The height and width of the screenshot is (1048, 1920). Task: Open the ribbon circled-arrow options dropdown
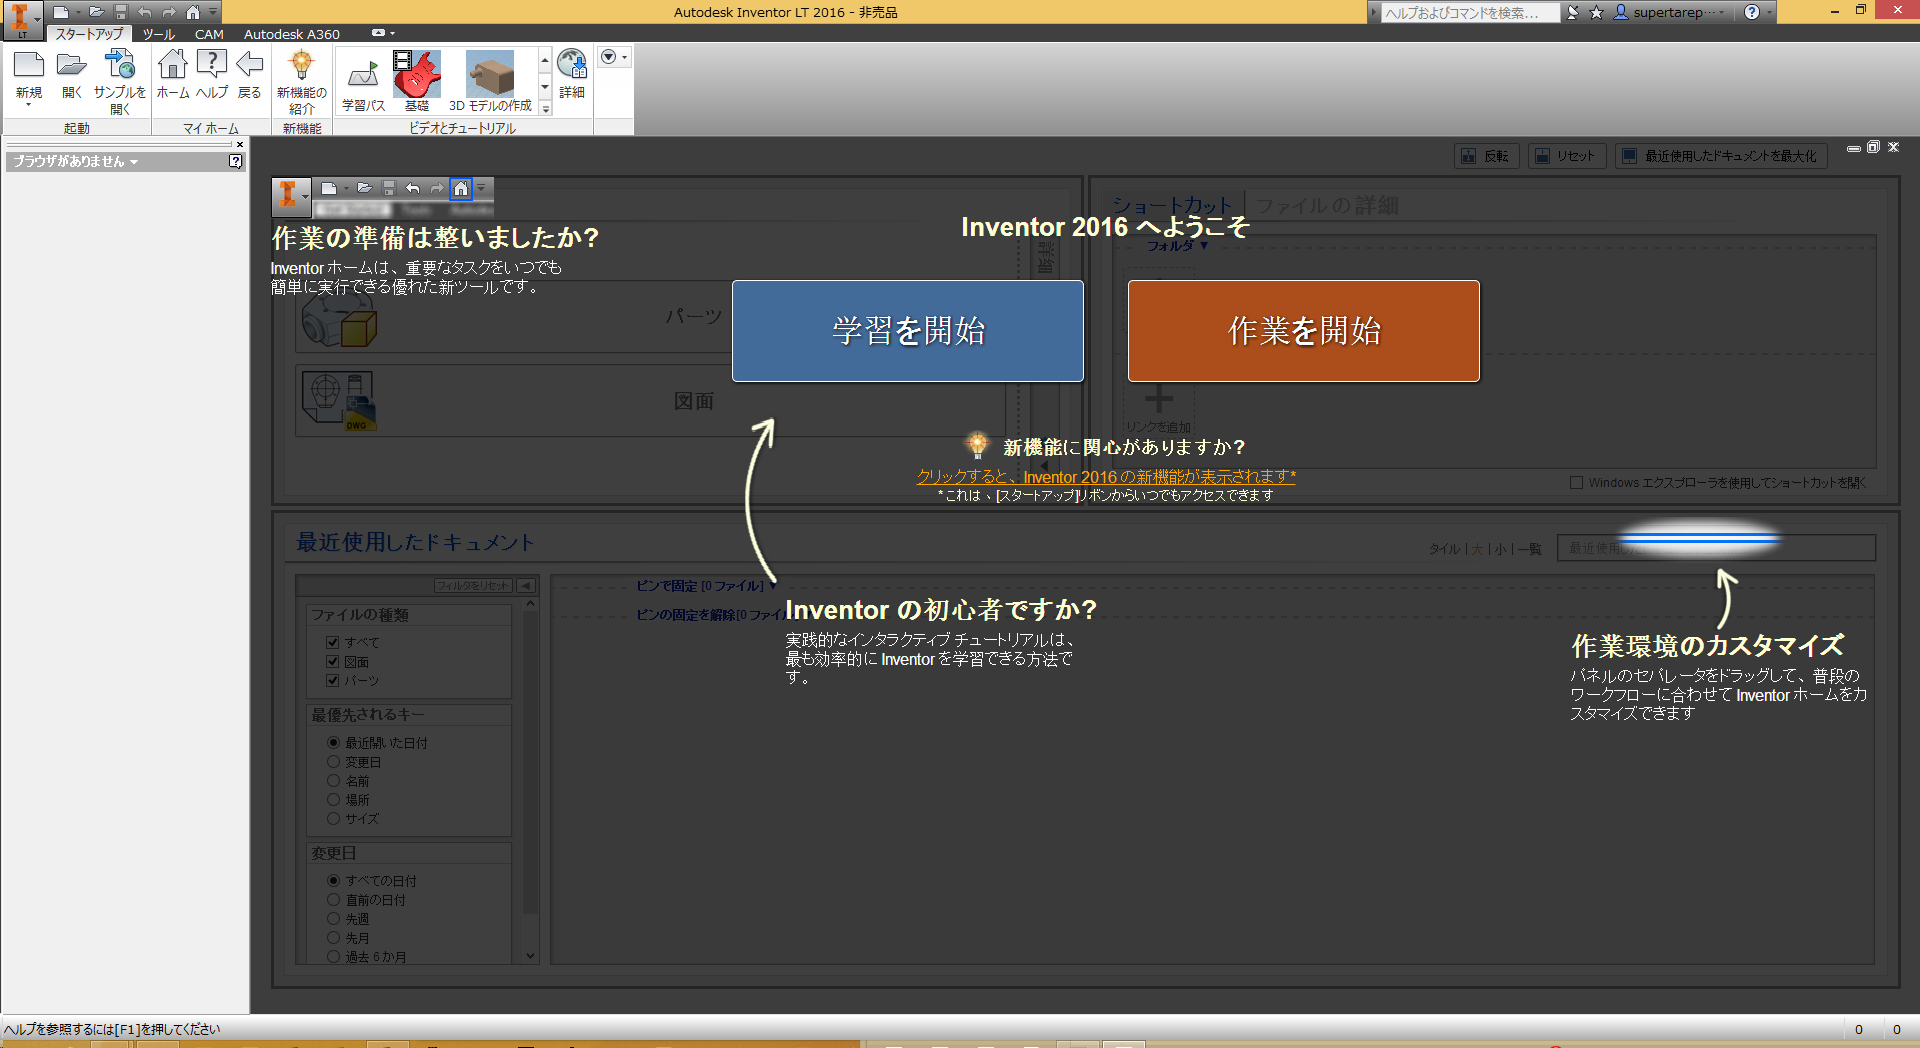[x=614, y=57]
